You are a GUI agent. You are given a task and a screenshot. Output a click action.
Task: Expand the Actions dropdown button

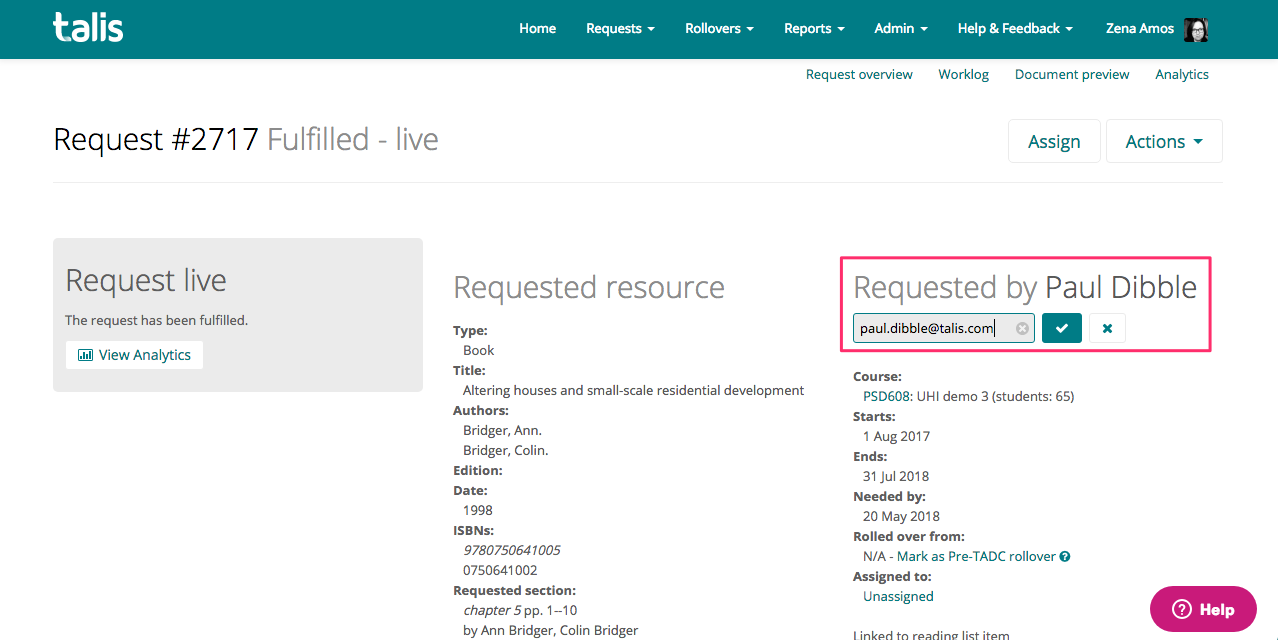pyautogui.click(x=1164, y=141)
